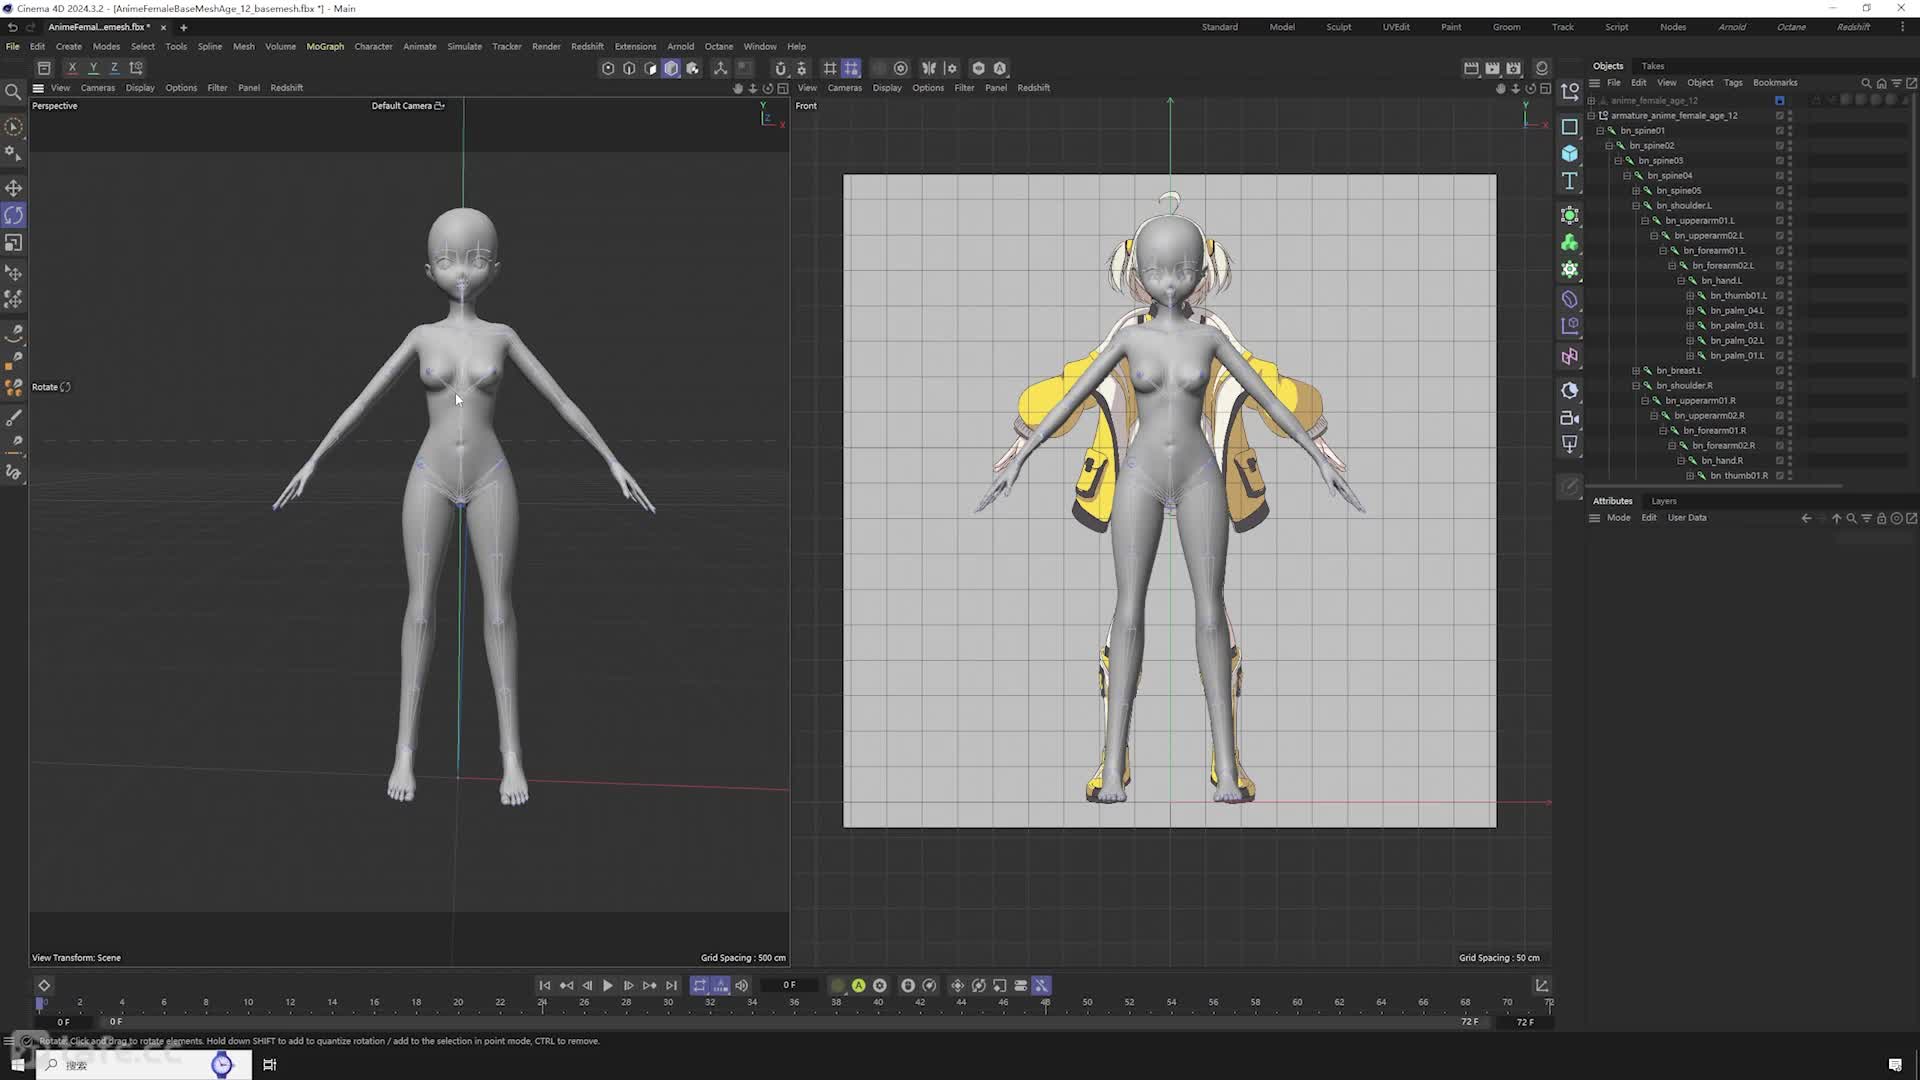Collapse the armature_anime_female_age_12 node

click(x=1591, y=116)
